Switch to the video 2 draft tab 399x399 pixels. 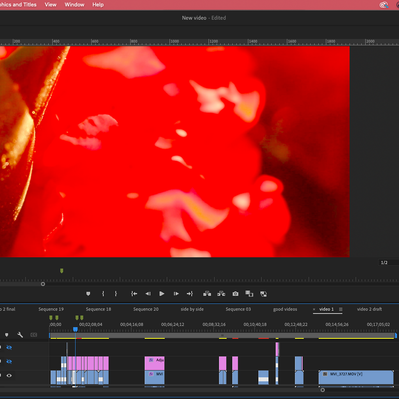[x=369, y=309]
